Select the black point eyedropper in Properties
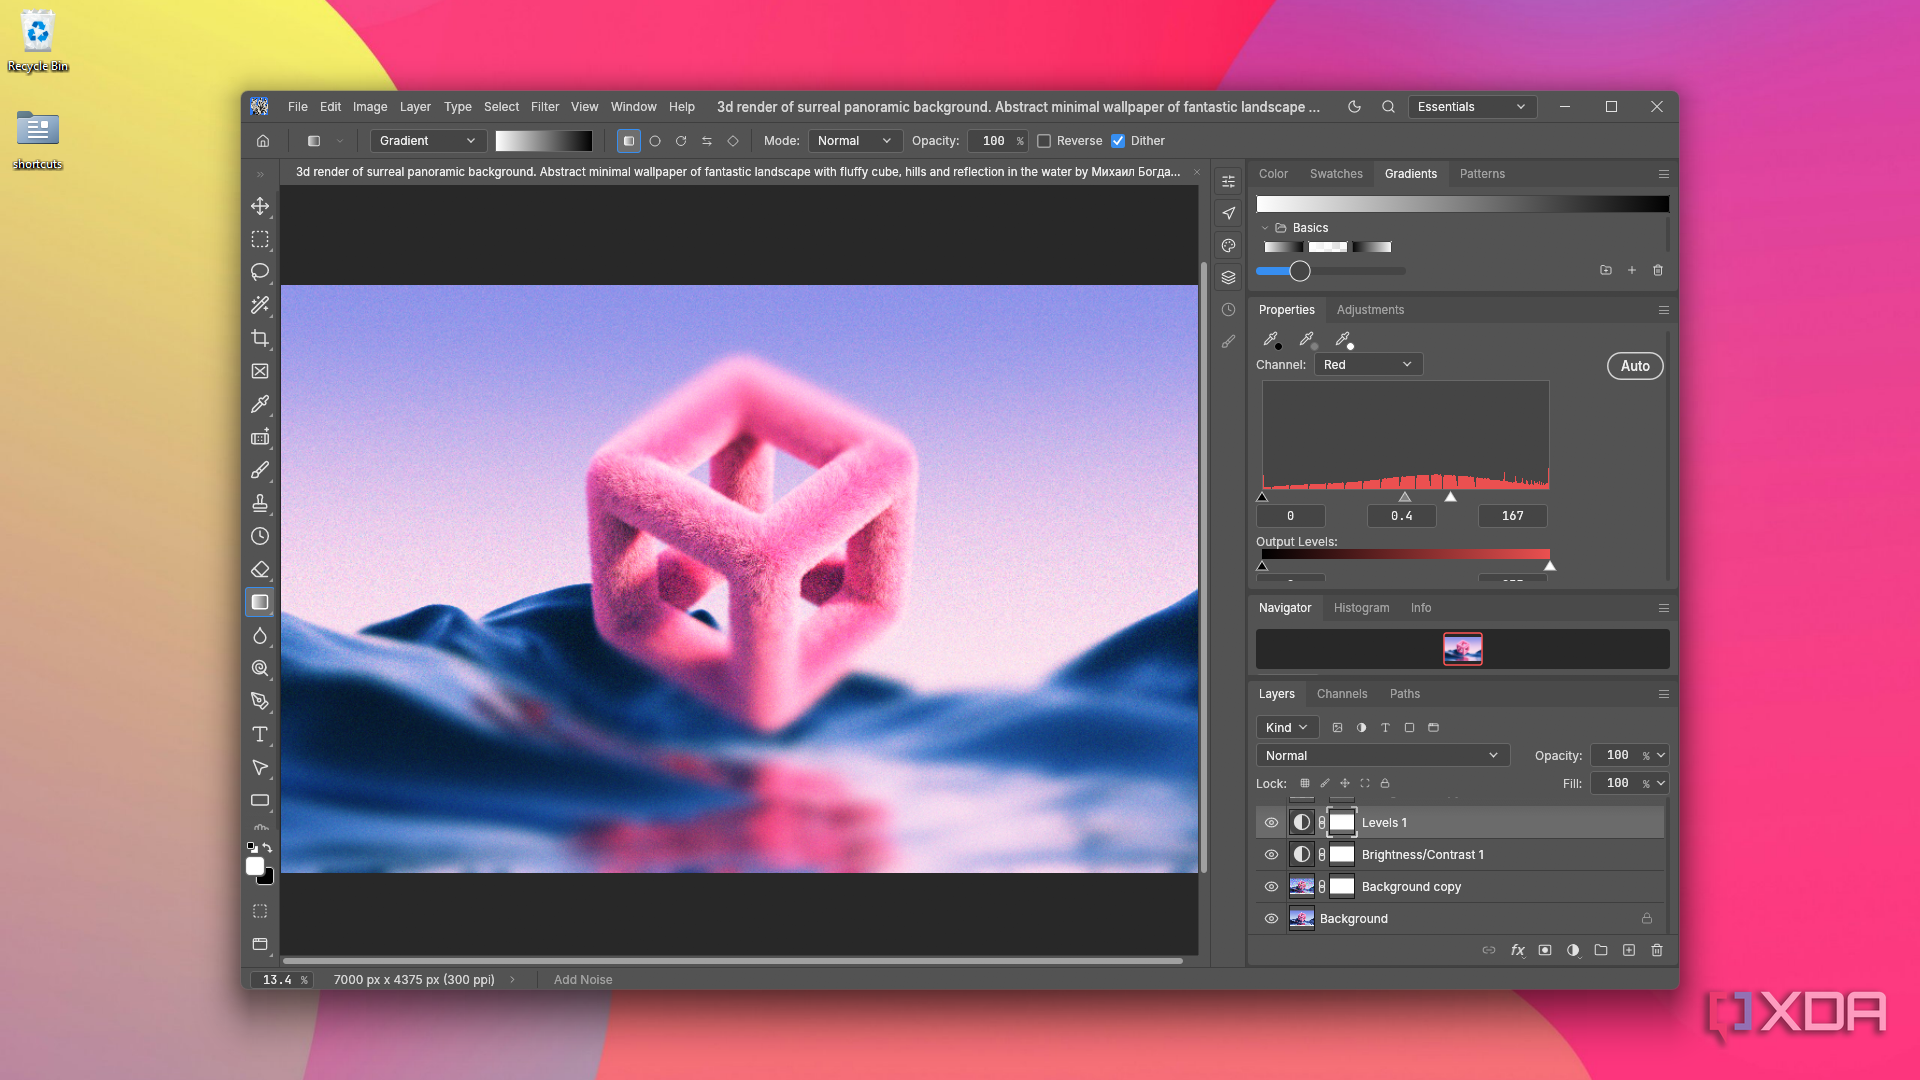Image resolution: width=1920 pixels, height=1080 pixels. (1271, 339)
